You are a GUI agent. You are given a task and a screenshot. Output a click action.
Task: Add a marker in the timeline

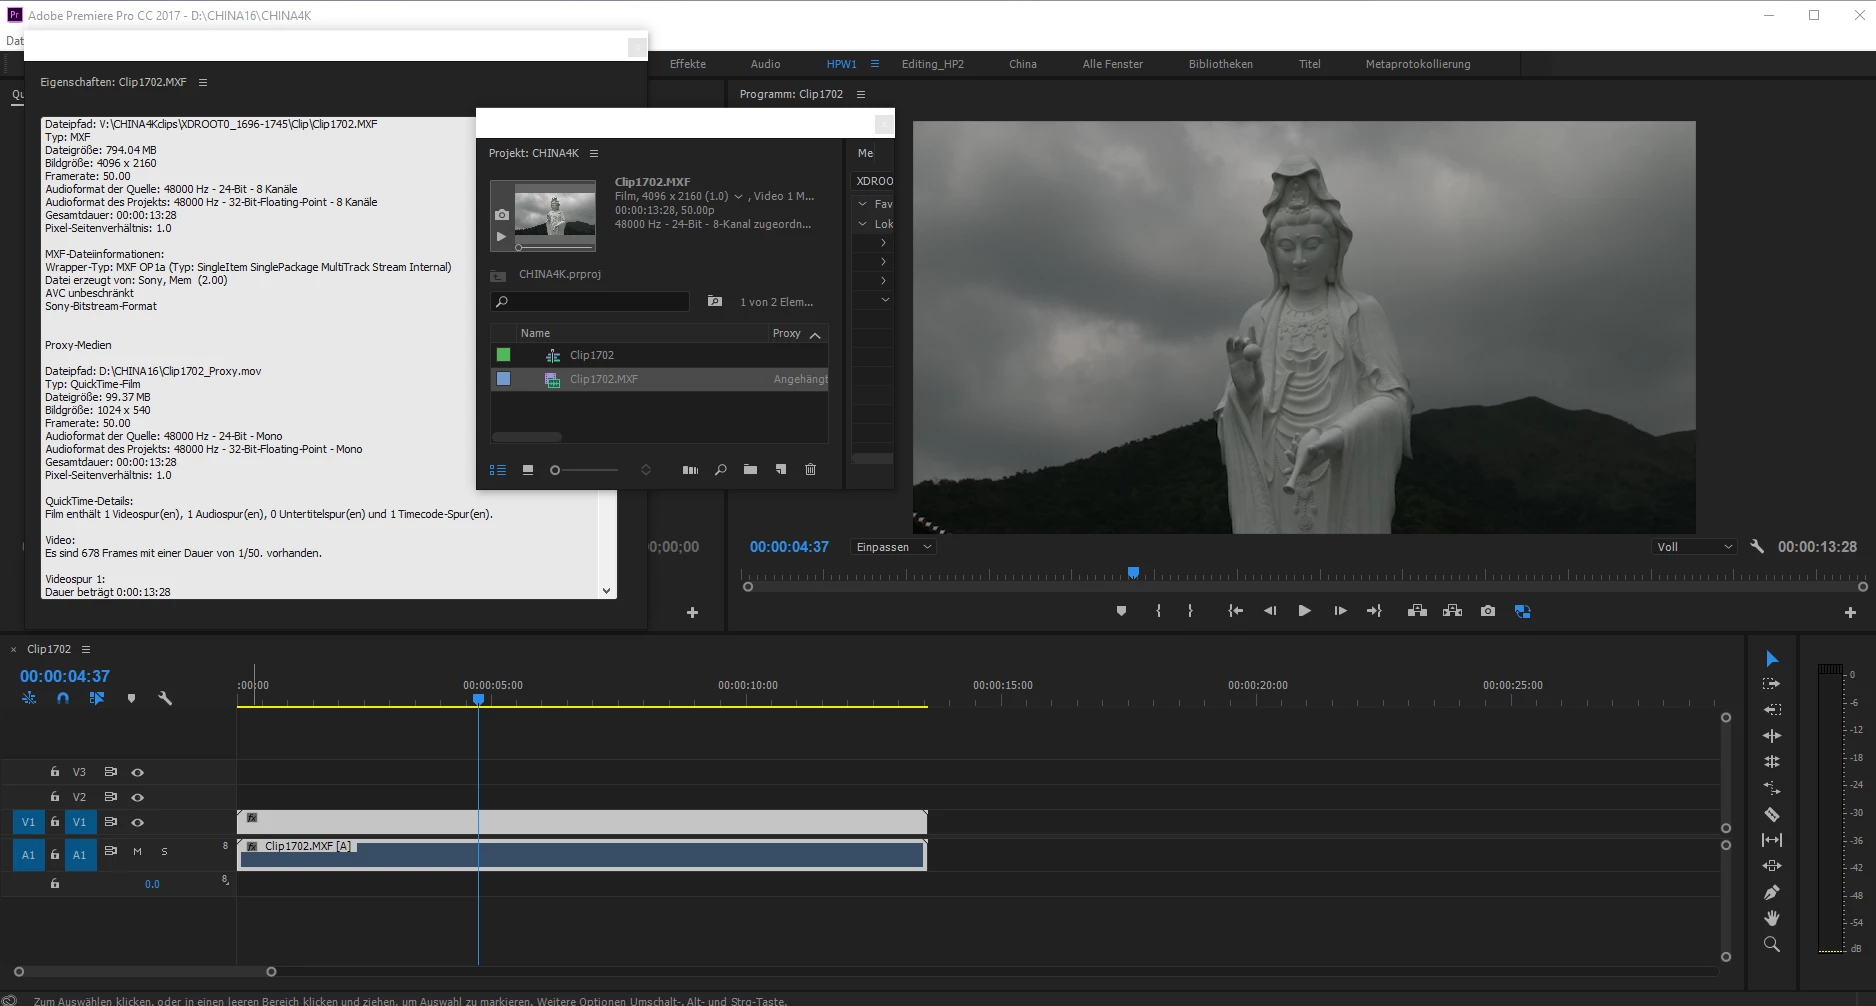[131, 698]
